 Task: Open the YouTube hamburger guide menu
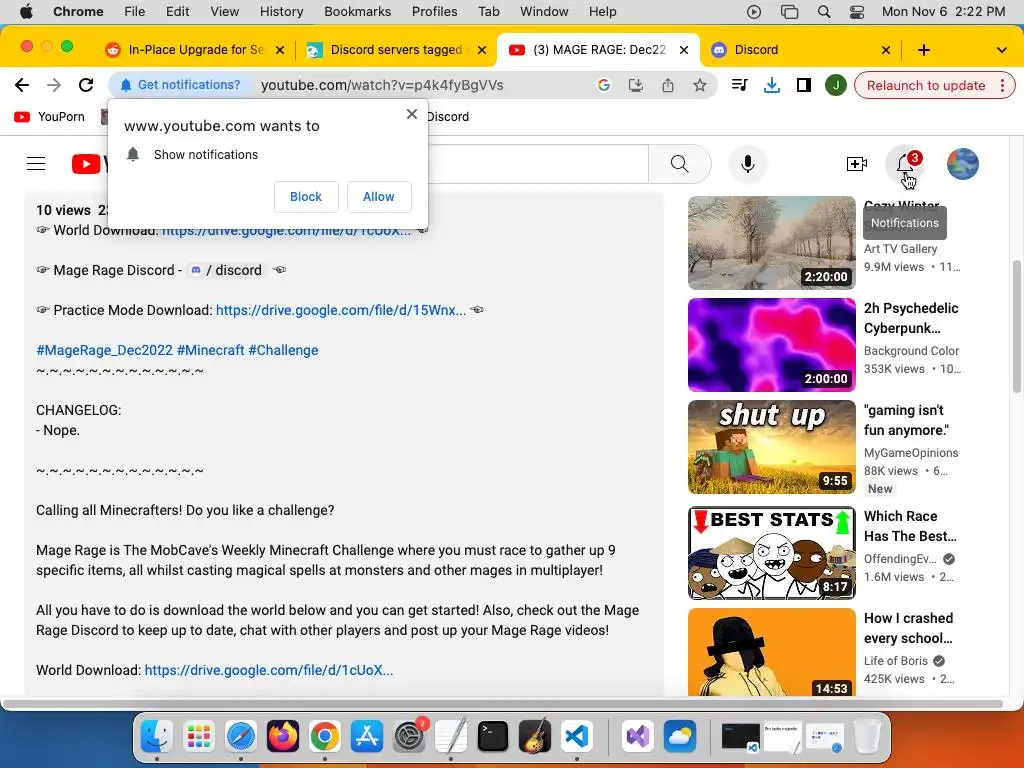pyautogui.click(x=36, y=164)
